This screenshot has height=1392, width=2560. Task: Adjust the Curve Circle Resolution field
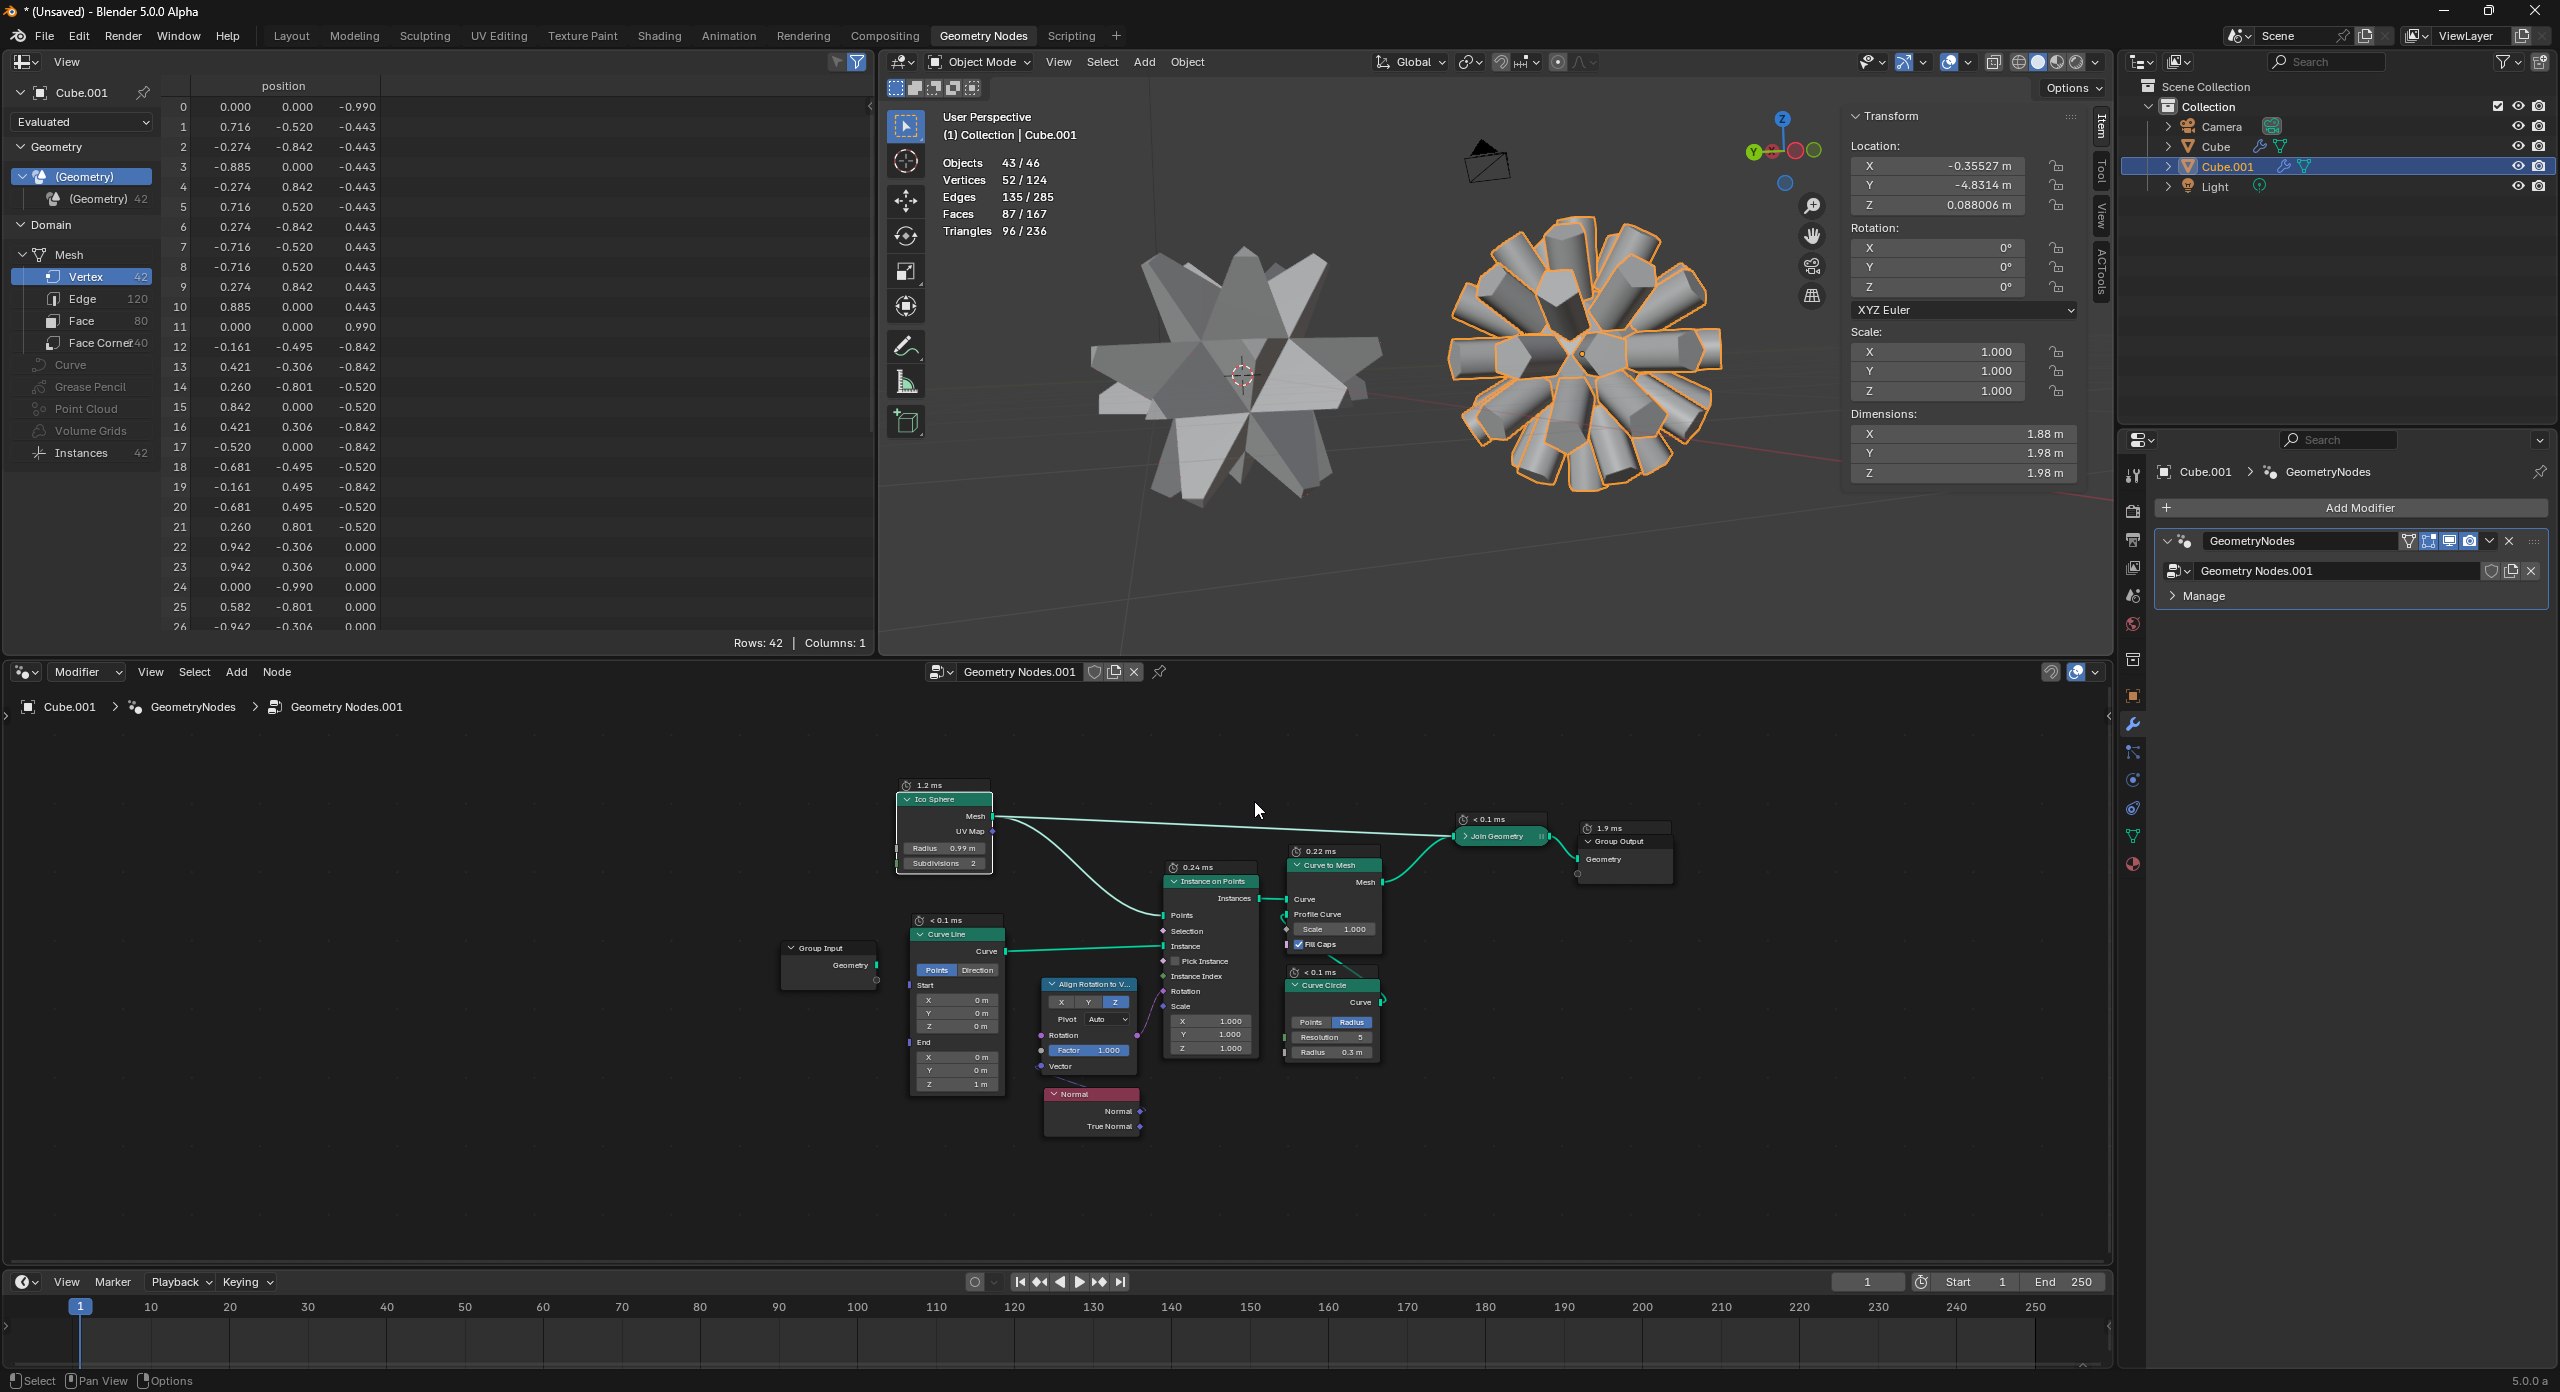[x=1332, y=1037]
